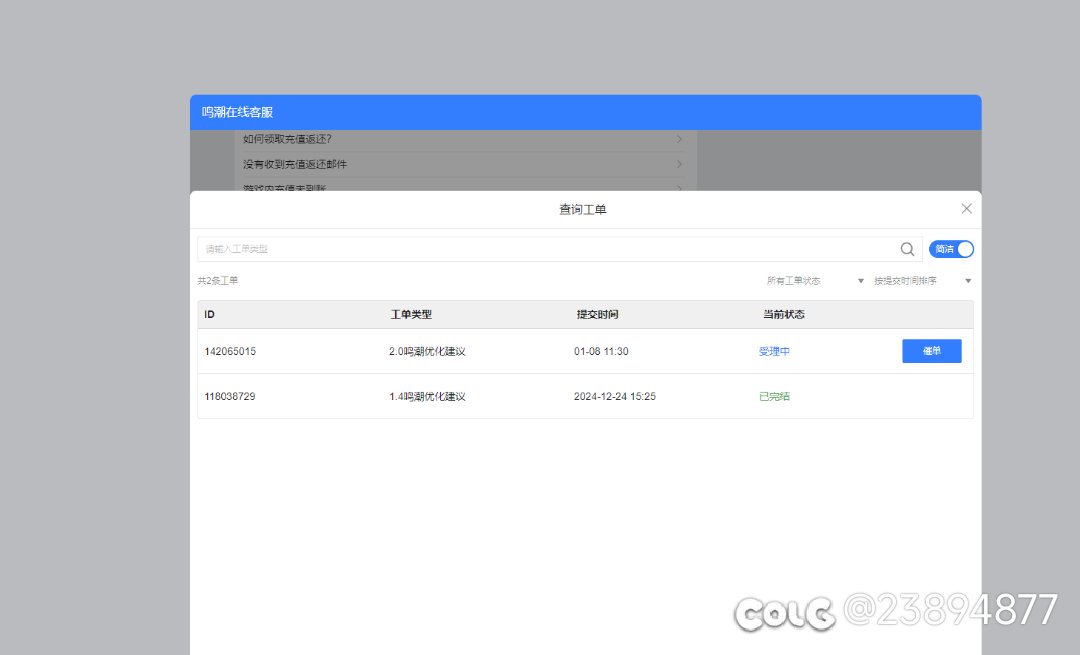Click the 受理中 status text
The height and width of the screenshot is (655, 1080).
(x=774, y=351)
